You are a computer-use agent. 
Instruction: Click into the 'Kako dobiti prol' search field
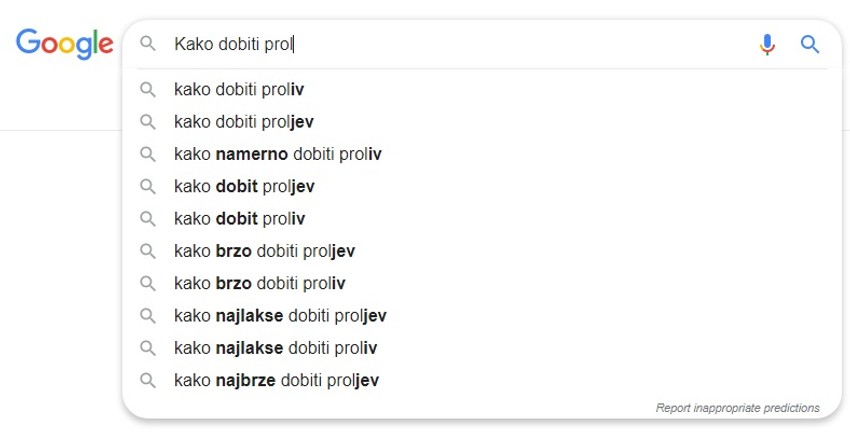[450, 44]
